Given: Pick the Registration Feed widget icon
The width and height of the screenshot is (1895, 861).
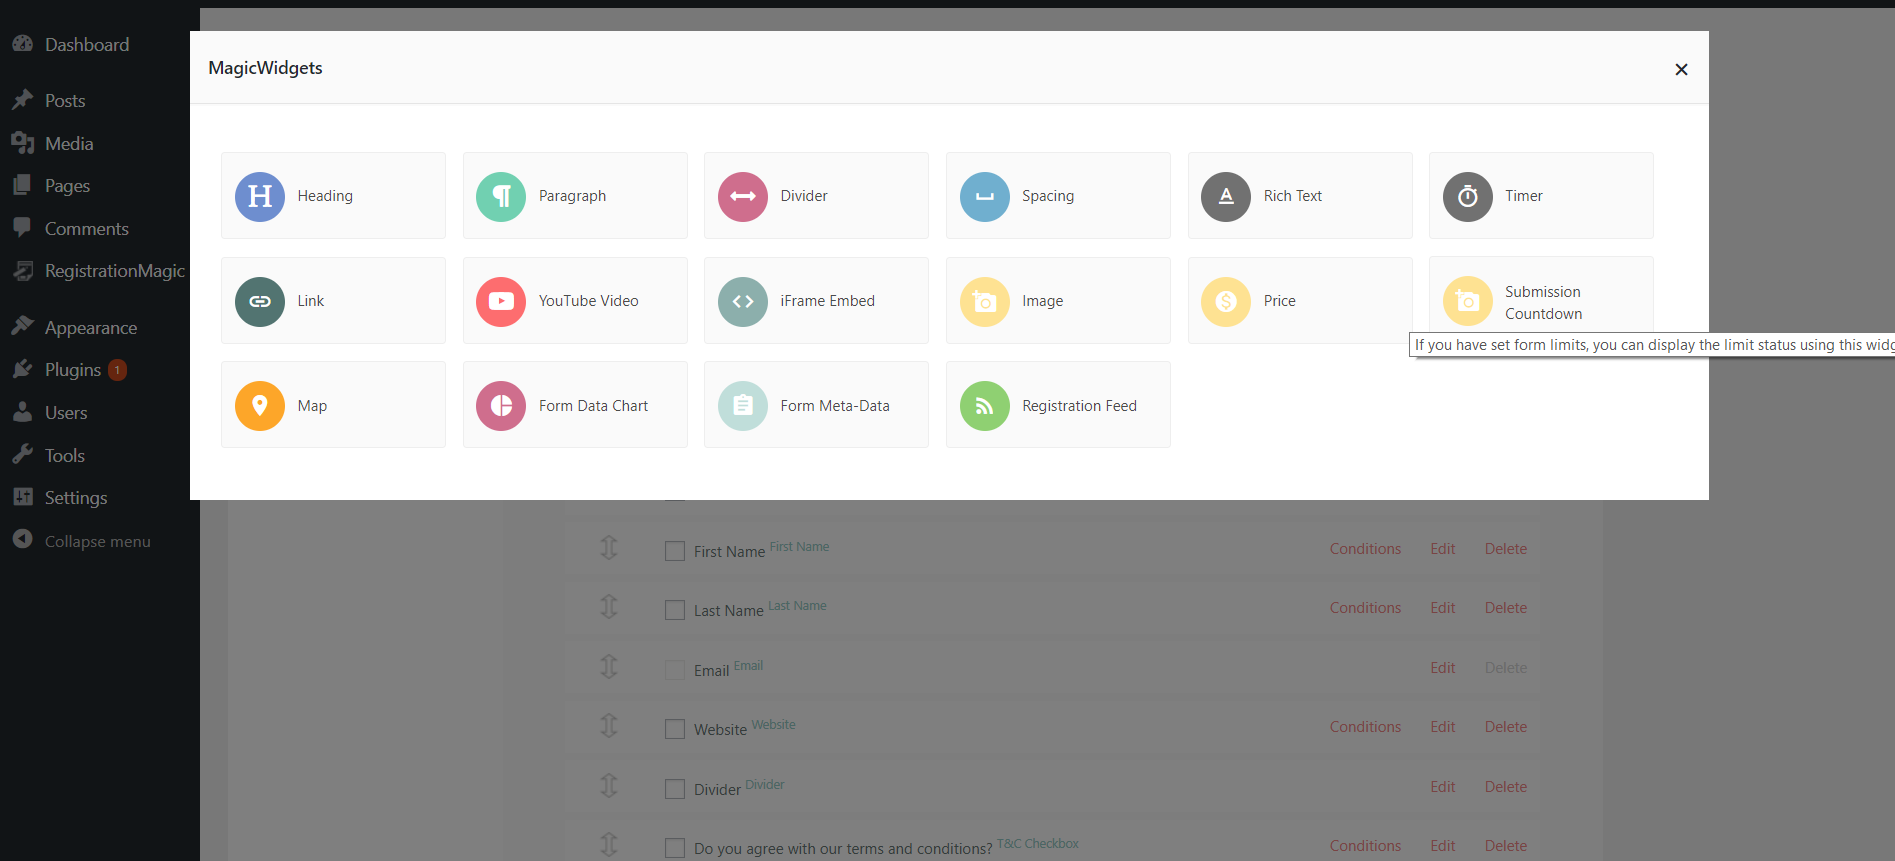Looking at the screenshot, I should coord(985,405).
